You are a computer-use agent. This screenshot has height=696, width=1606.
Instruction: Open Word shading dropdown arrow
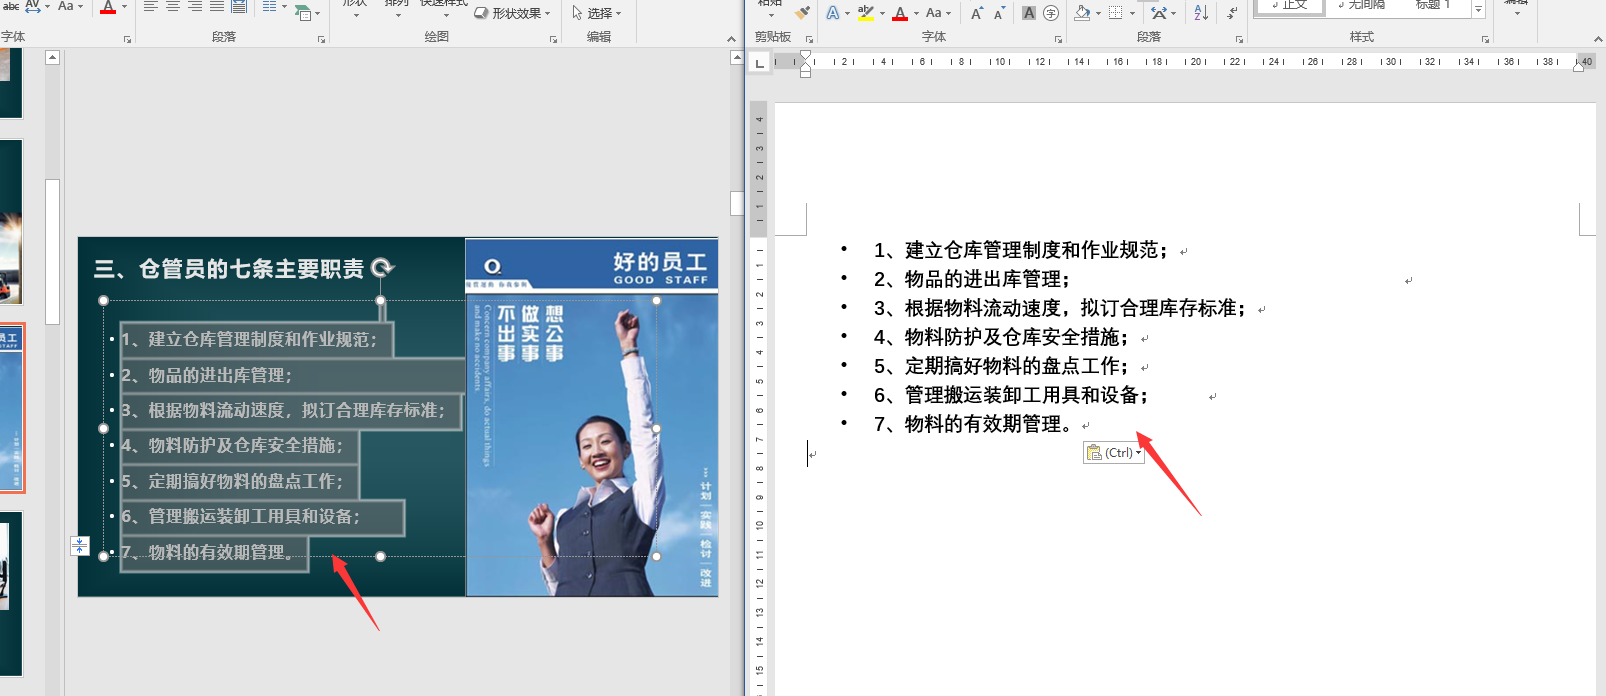click(1099, 14)
